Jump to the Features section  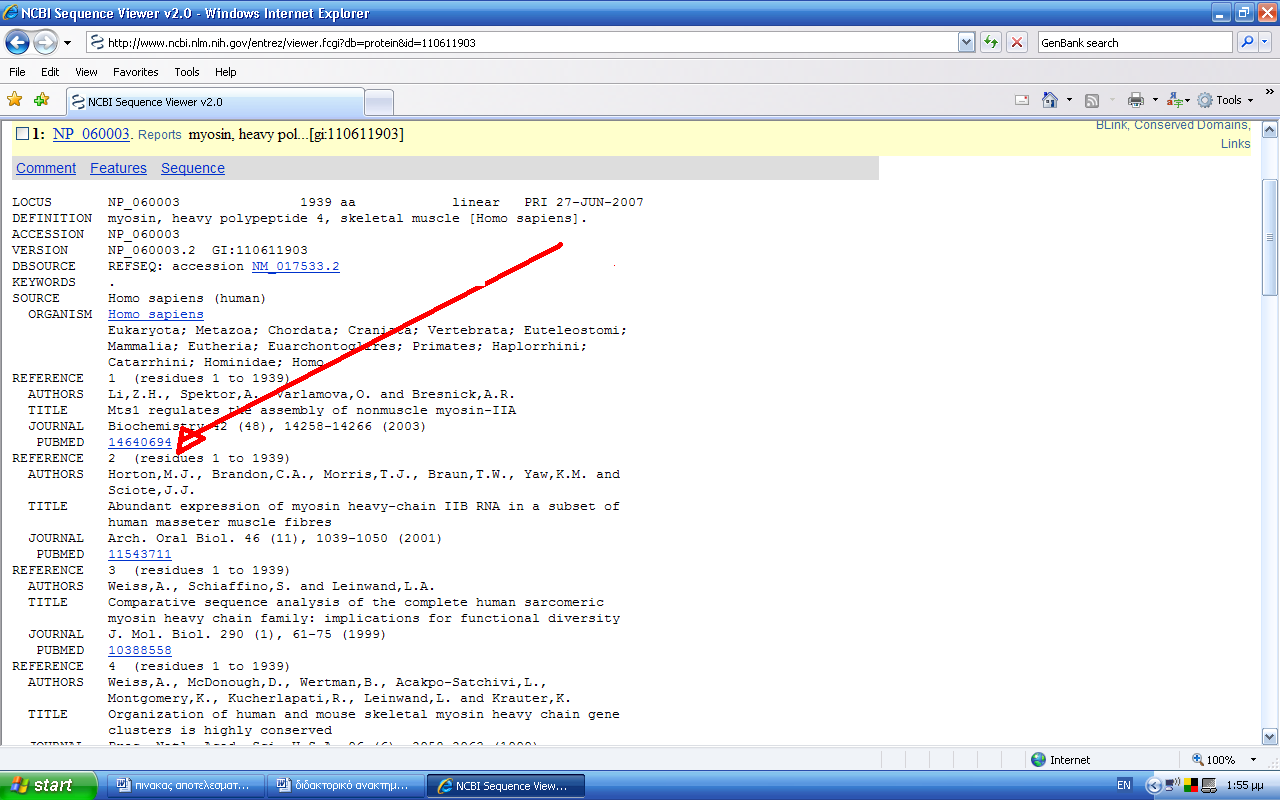118,168
